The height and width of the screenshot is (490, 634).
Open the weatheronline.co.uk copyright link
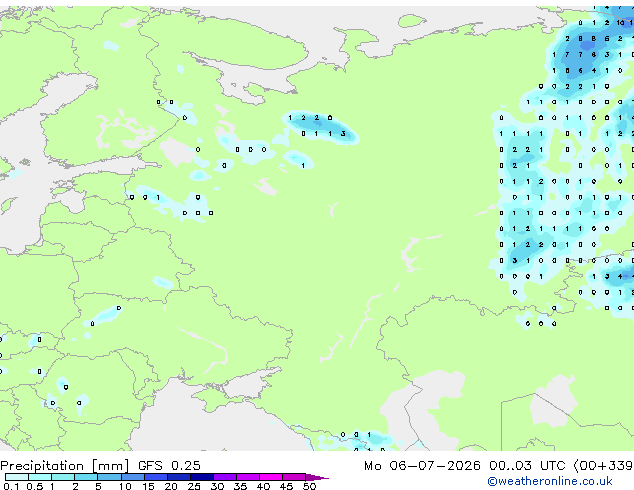pos(550,481)
